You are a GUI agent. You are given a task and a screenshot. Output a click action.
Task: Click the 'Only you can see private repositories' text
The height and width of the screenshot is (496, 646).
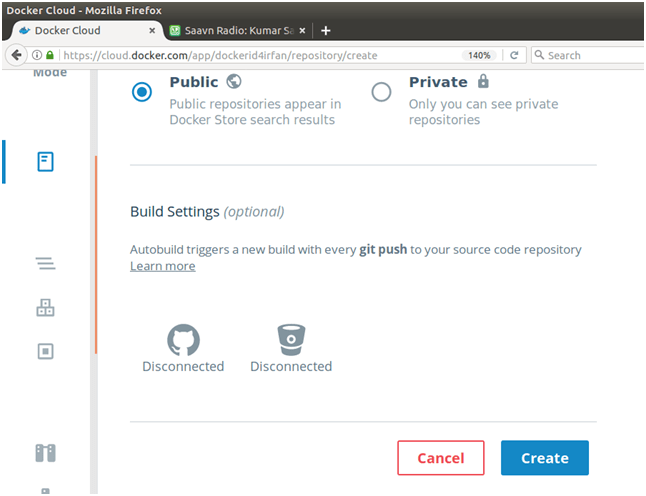click(x=483, y=112)
